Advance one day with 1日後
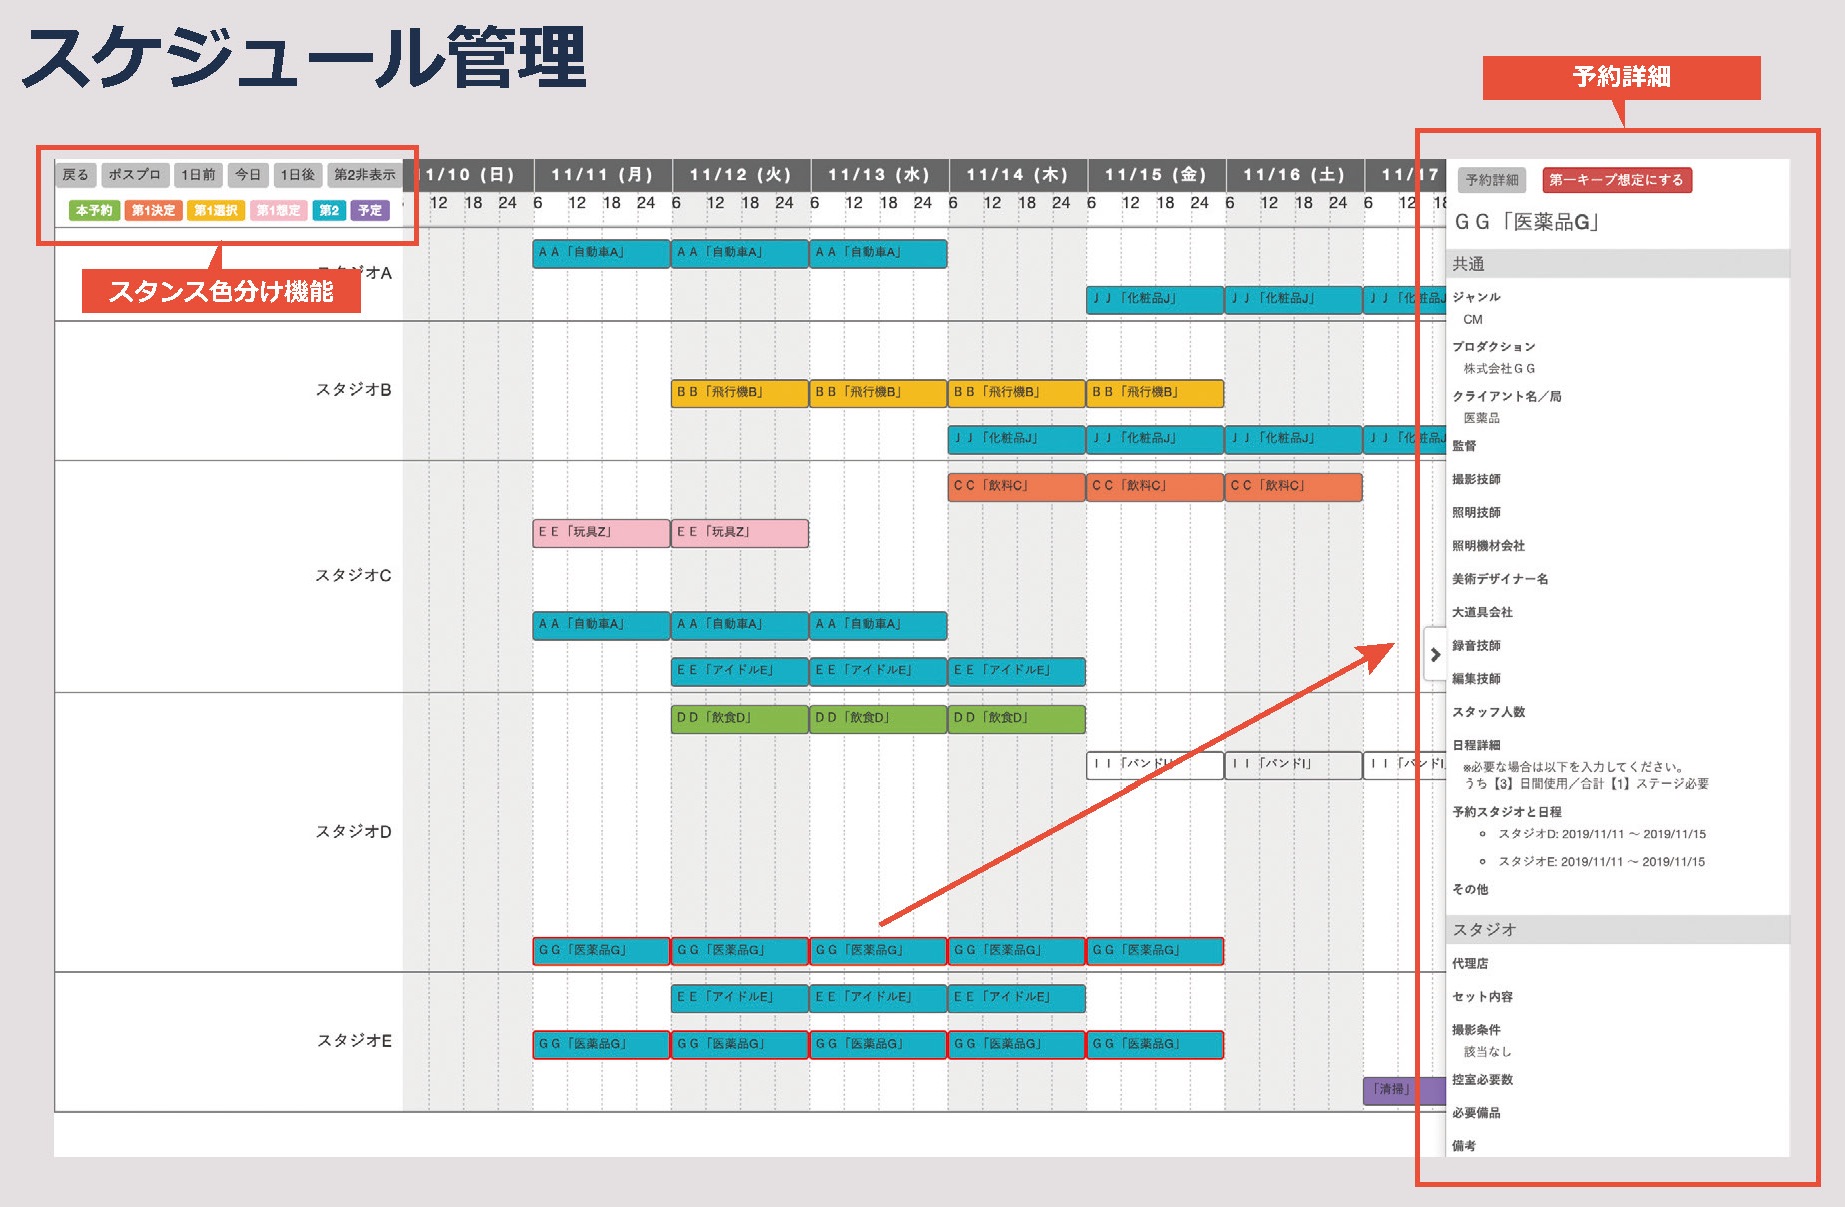Viewport: 1845px width, 1207px height. (x=297, y=175)
